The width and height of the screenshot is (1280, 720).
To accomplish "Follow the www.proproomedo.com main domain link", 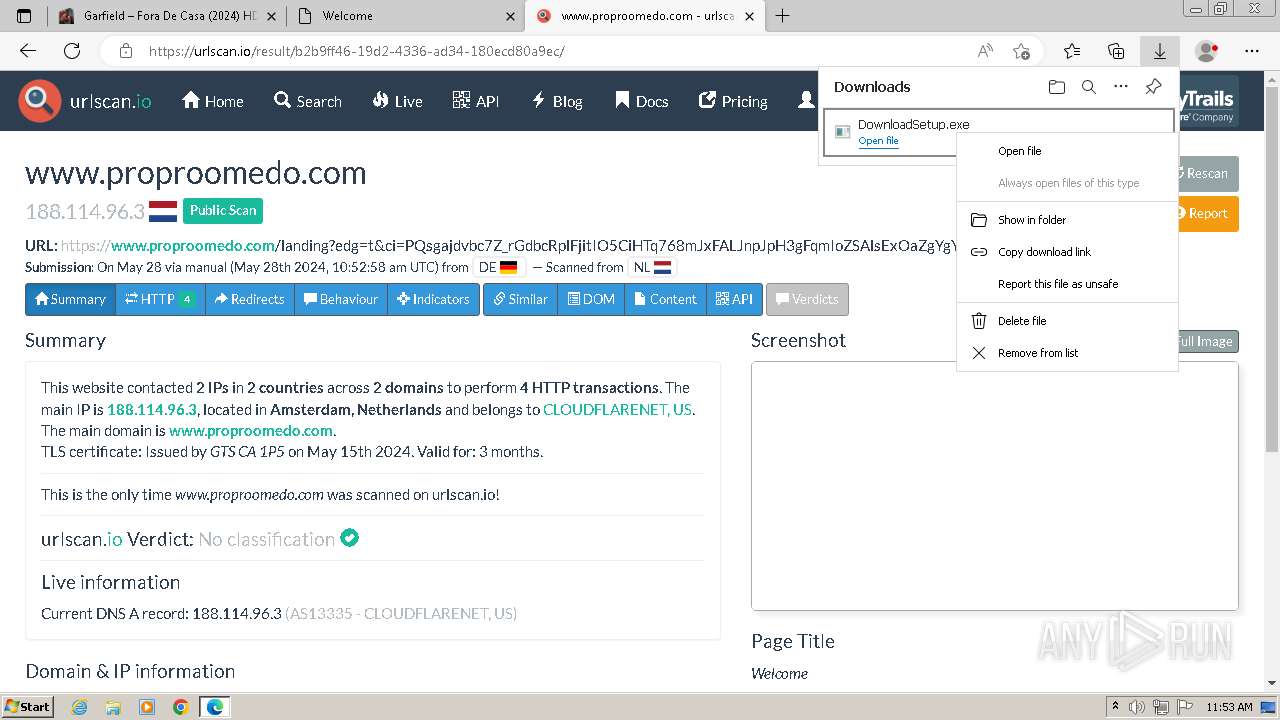I will coord(251,431).
